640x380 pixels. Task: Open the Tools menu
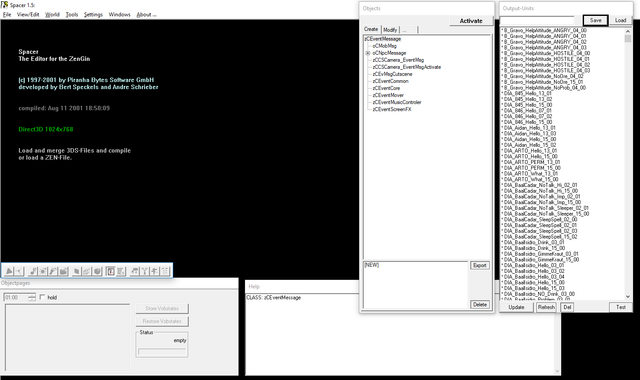click(72, 15)
